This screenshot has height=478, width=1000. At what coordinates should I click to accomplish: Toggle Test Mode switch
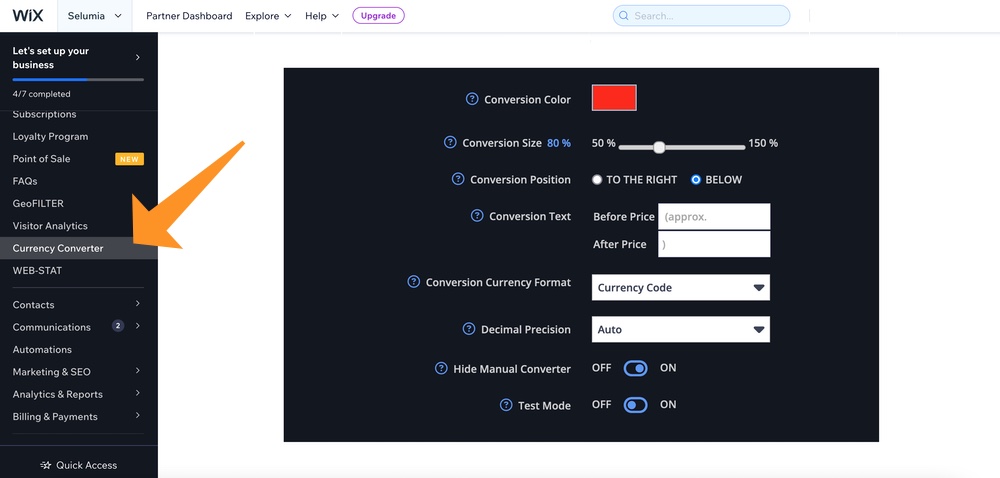pyautogui.click(x=635, y=405)
